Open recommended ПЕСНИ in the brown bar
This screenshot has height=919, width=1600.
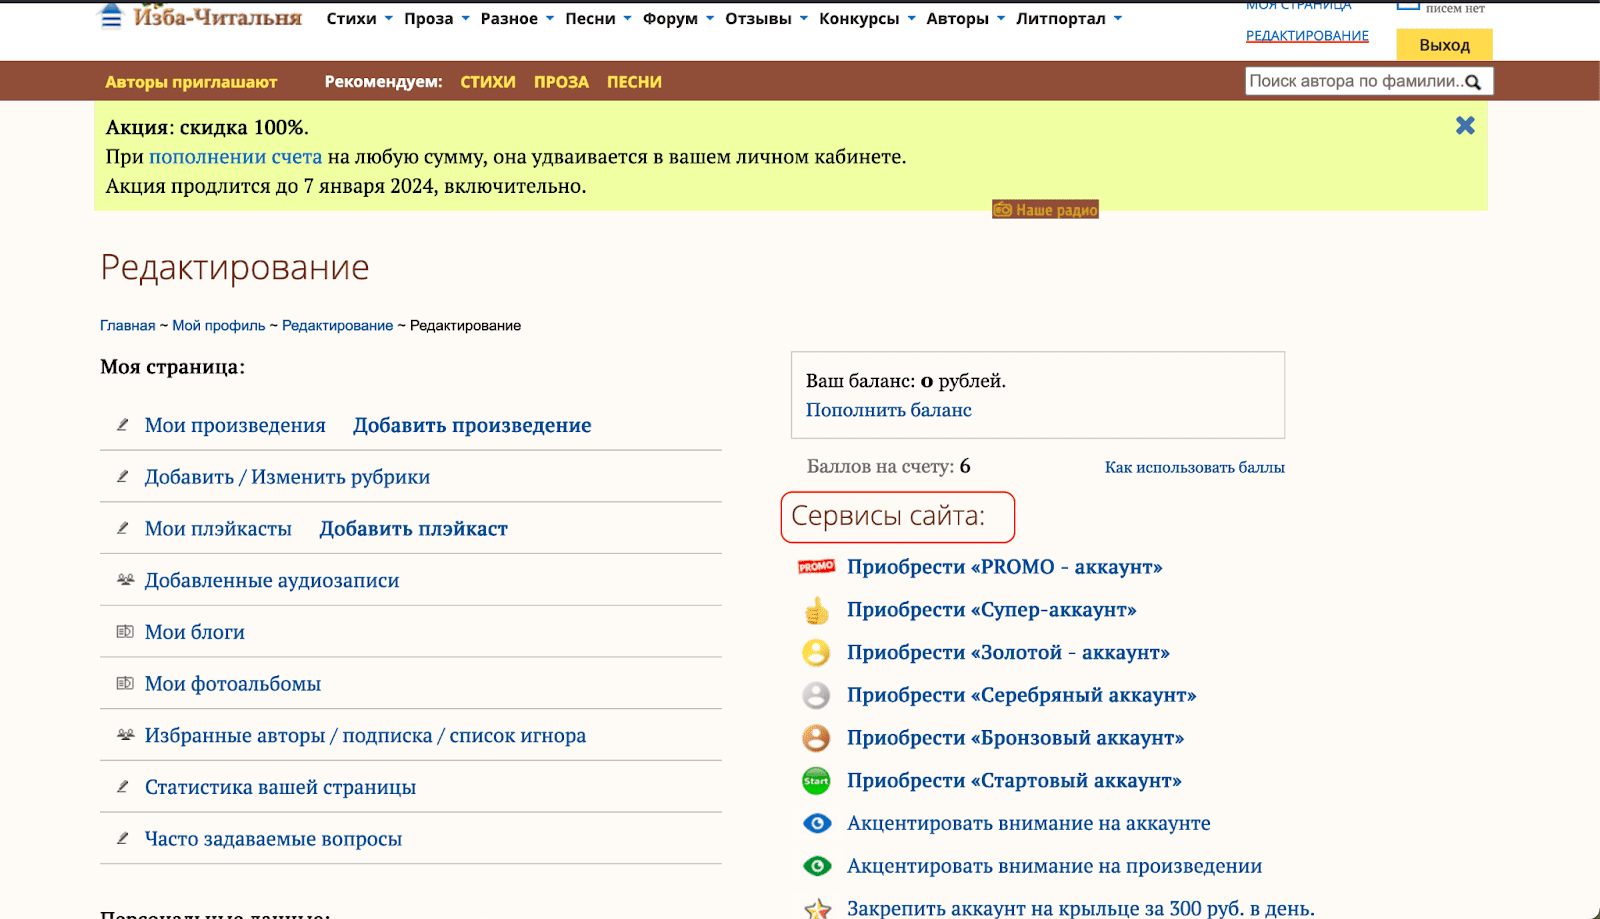[x=634, y=82]
